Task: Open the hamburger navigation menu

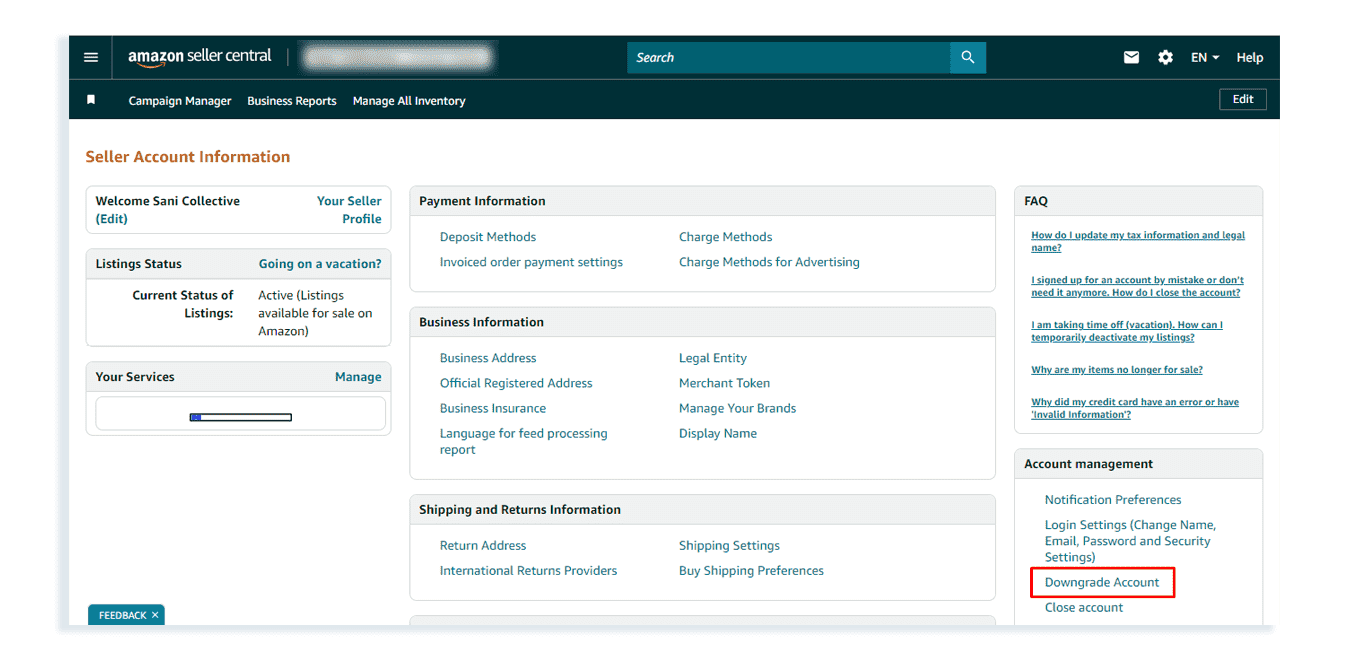Action: point(91,57)
